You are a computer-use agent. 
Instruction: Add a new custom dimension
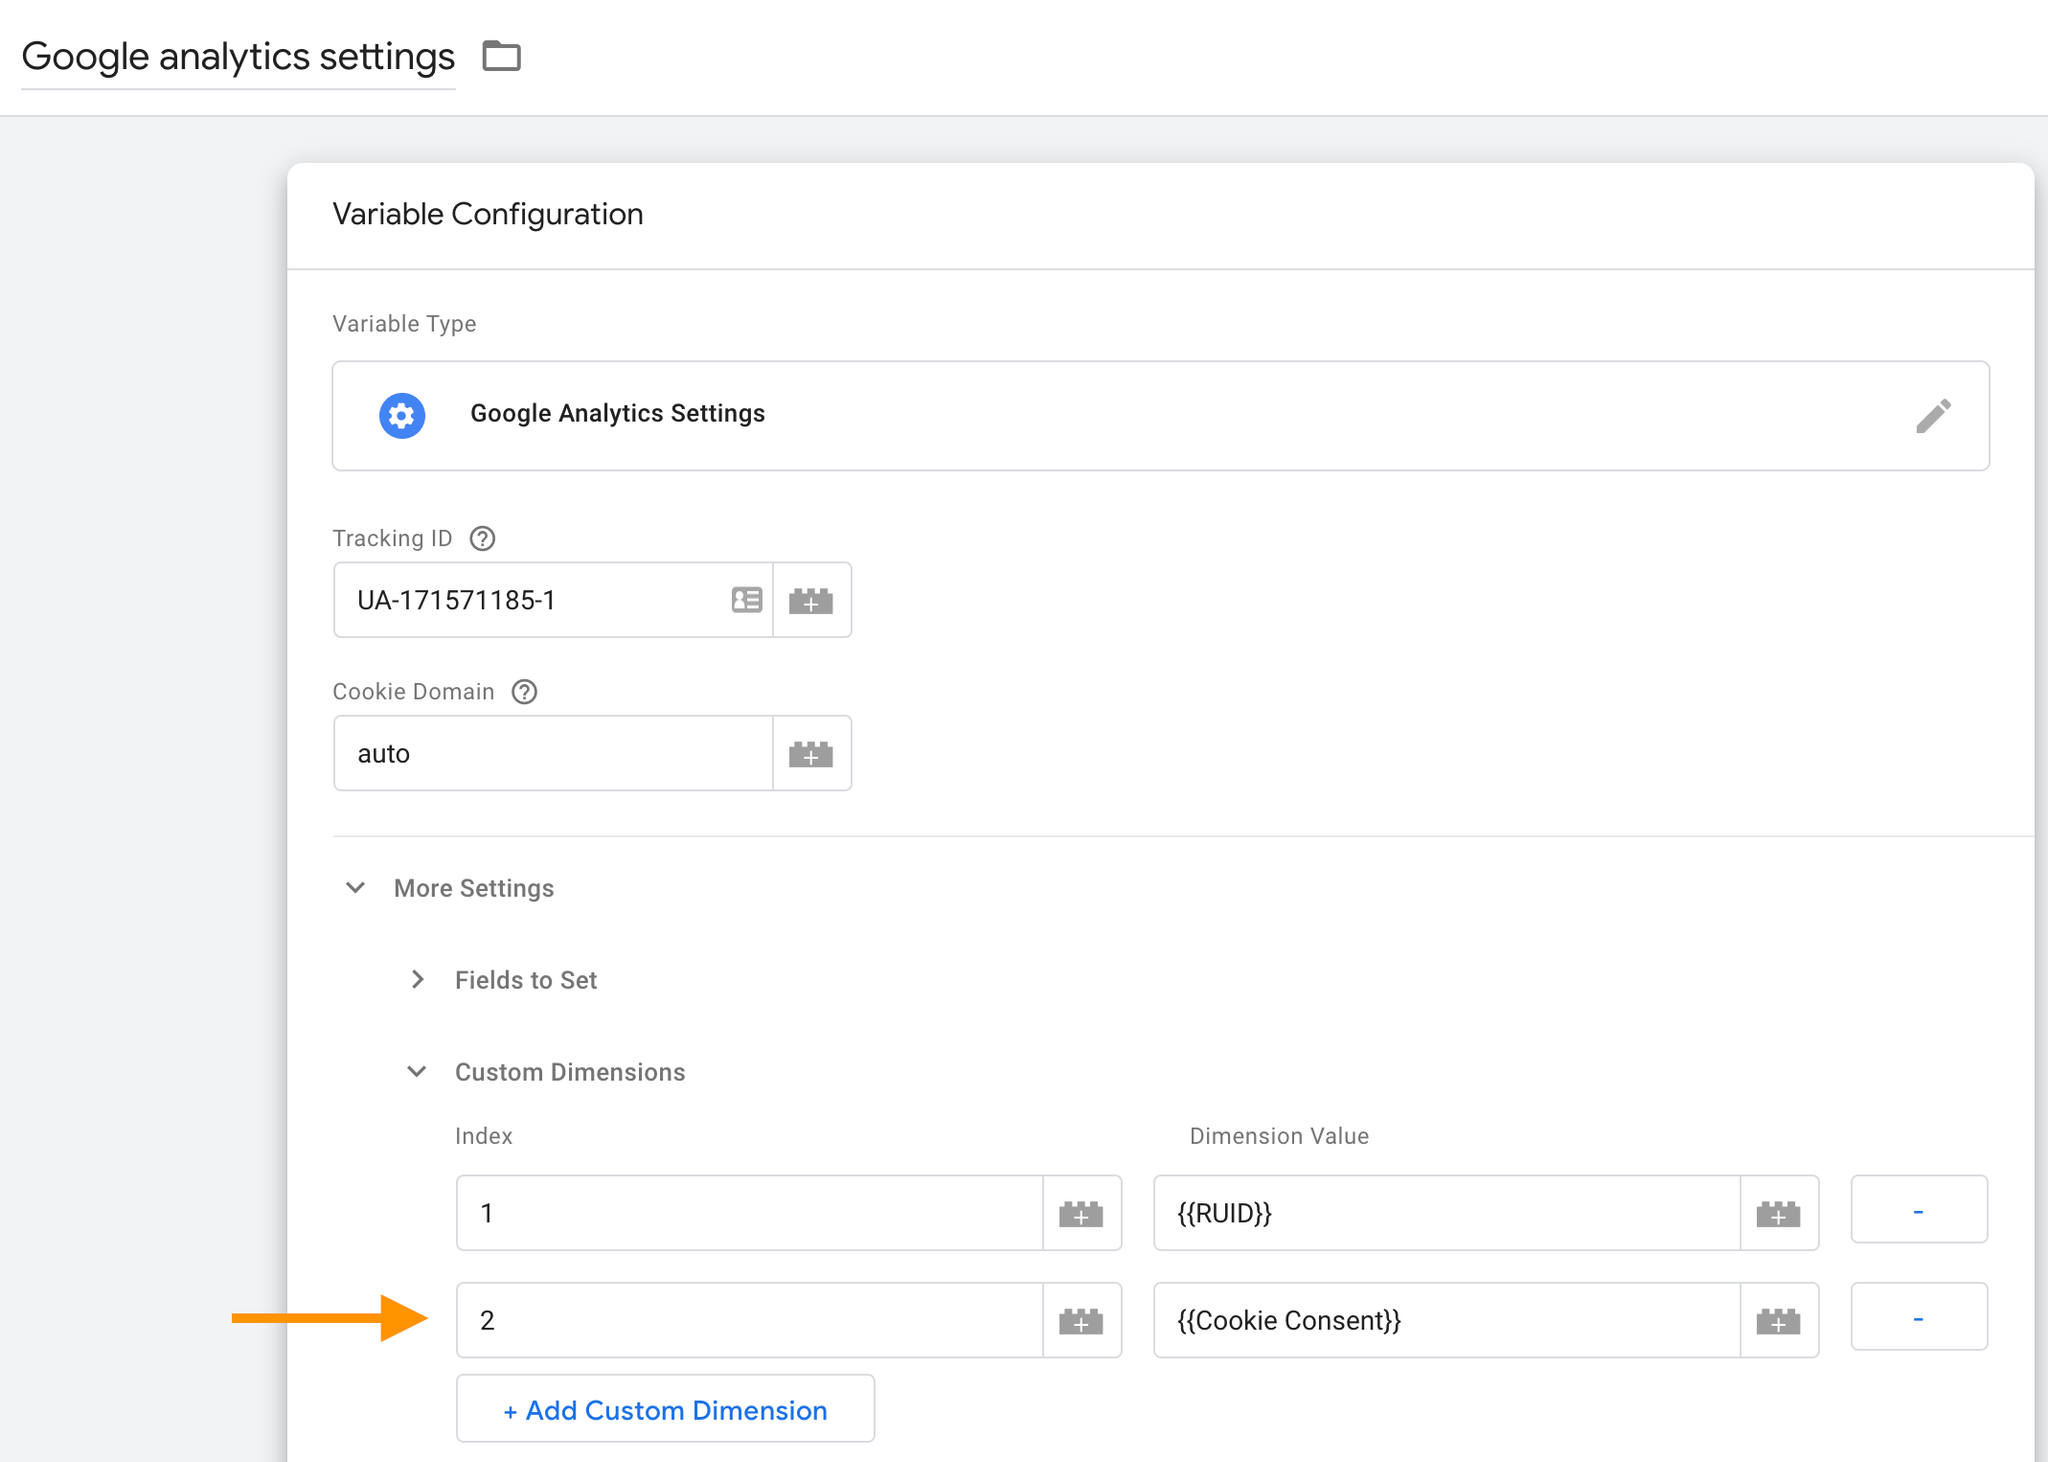665,1409
